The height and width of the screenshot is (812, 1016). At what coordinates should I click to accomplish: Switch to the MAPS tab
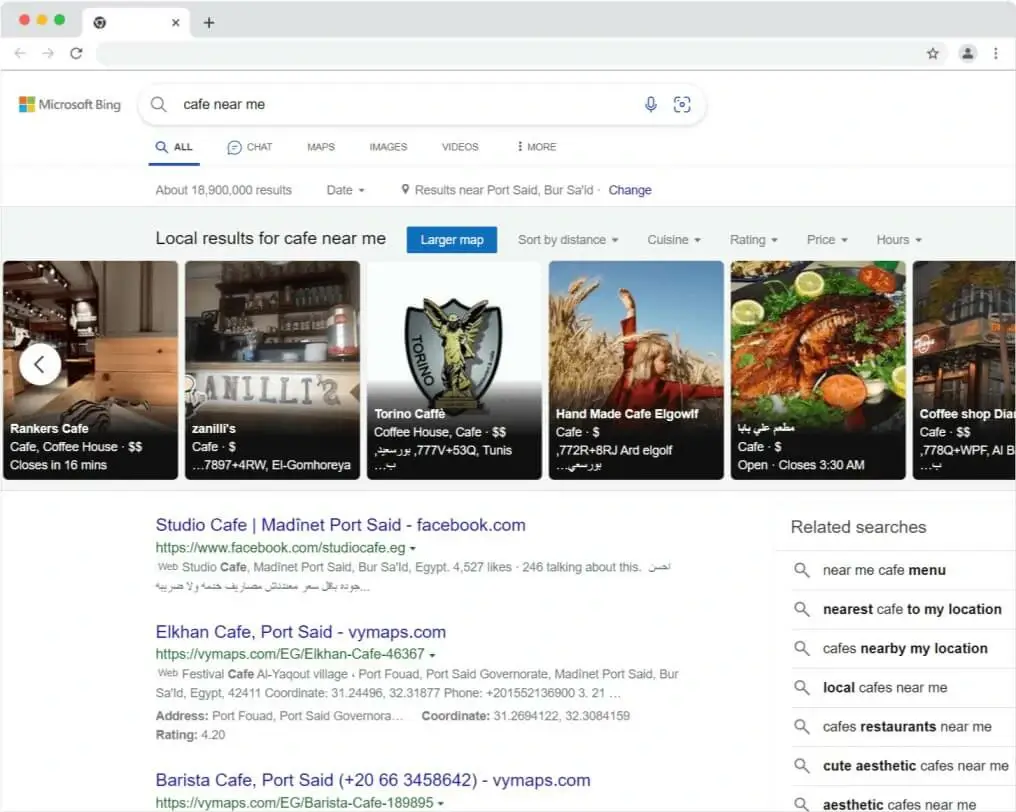[x=320, y=146]
